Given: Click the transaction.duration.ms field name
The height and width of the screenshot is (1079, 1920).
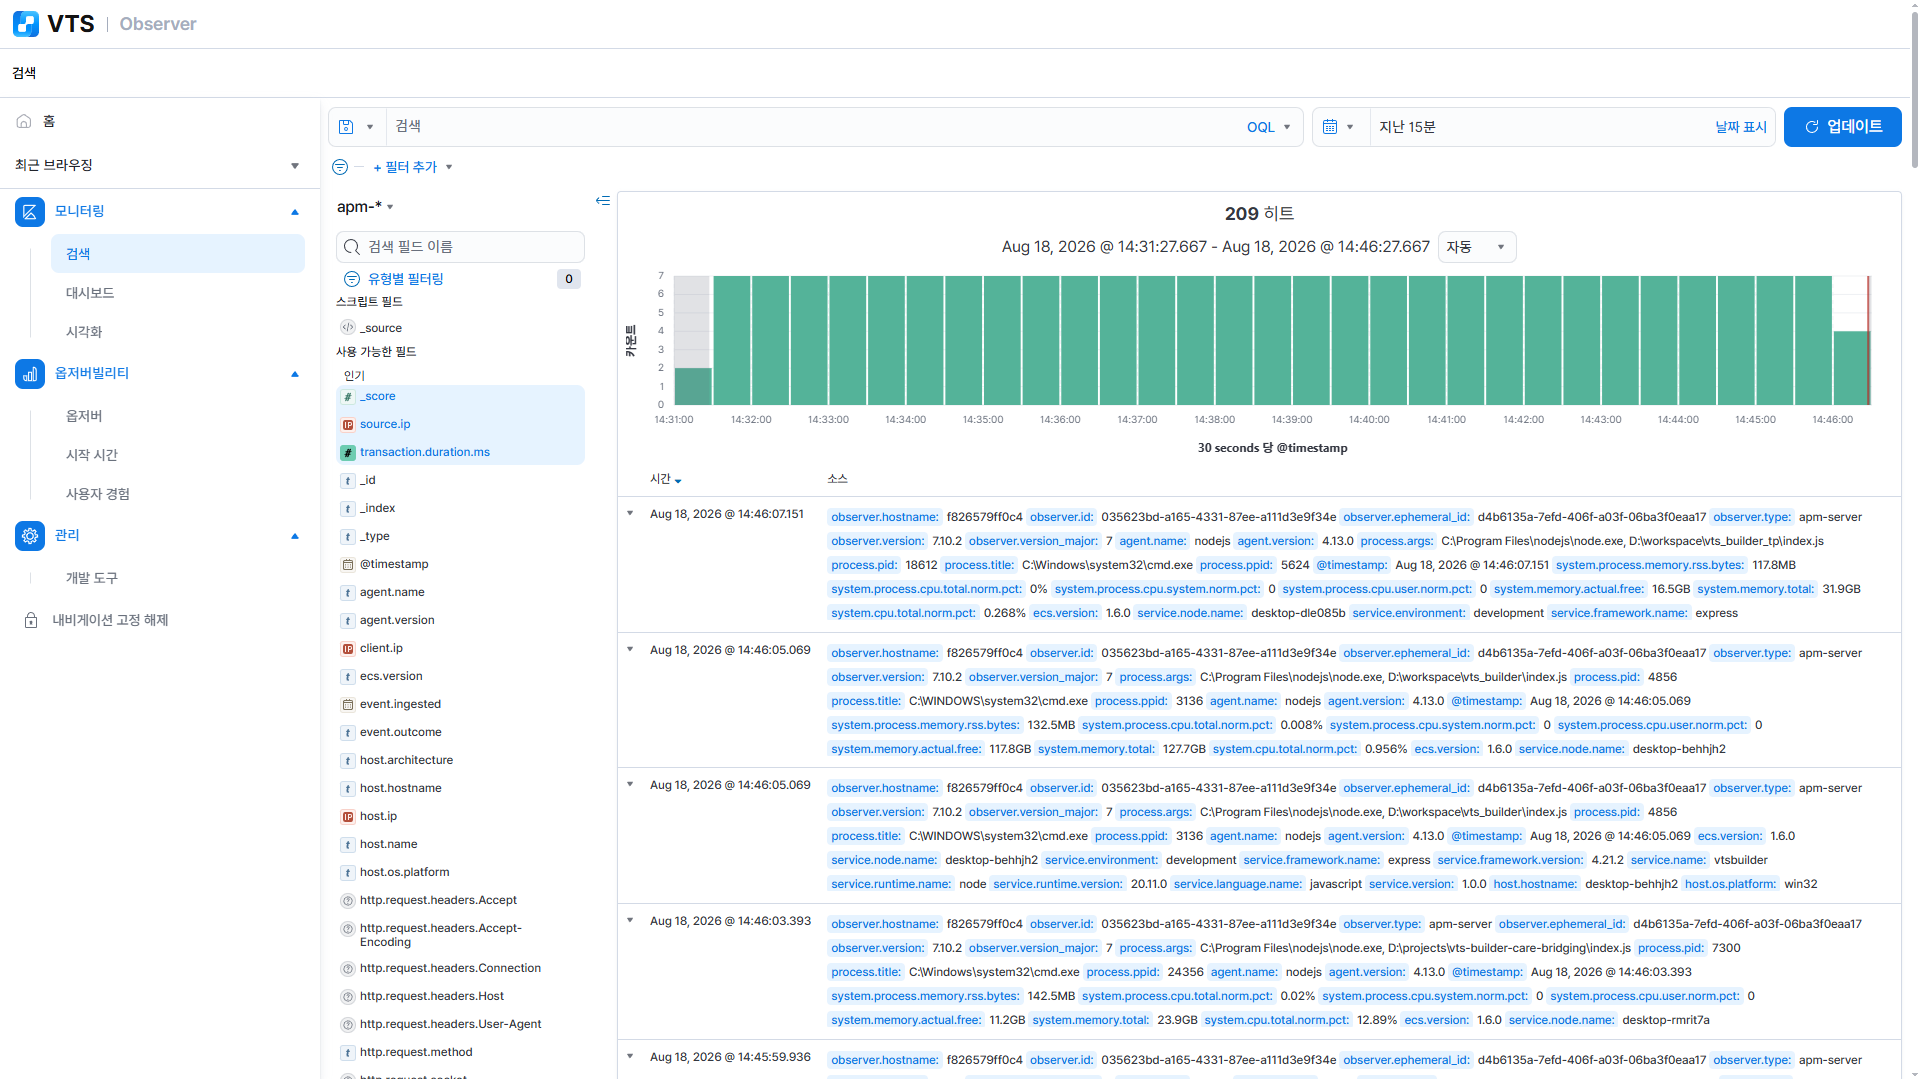Looking at the screenshot, I should pos(425,453).
